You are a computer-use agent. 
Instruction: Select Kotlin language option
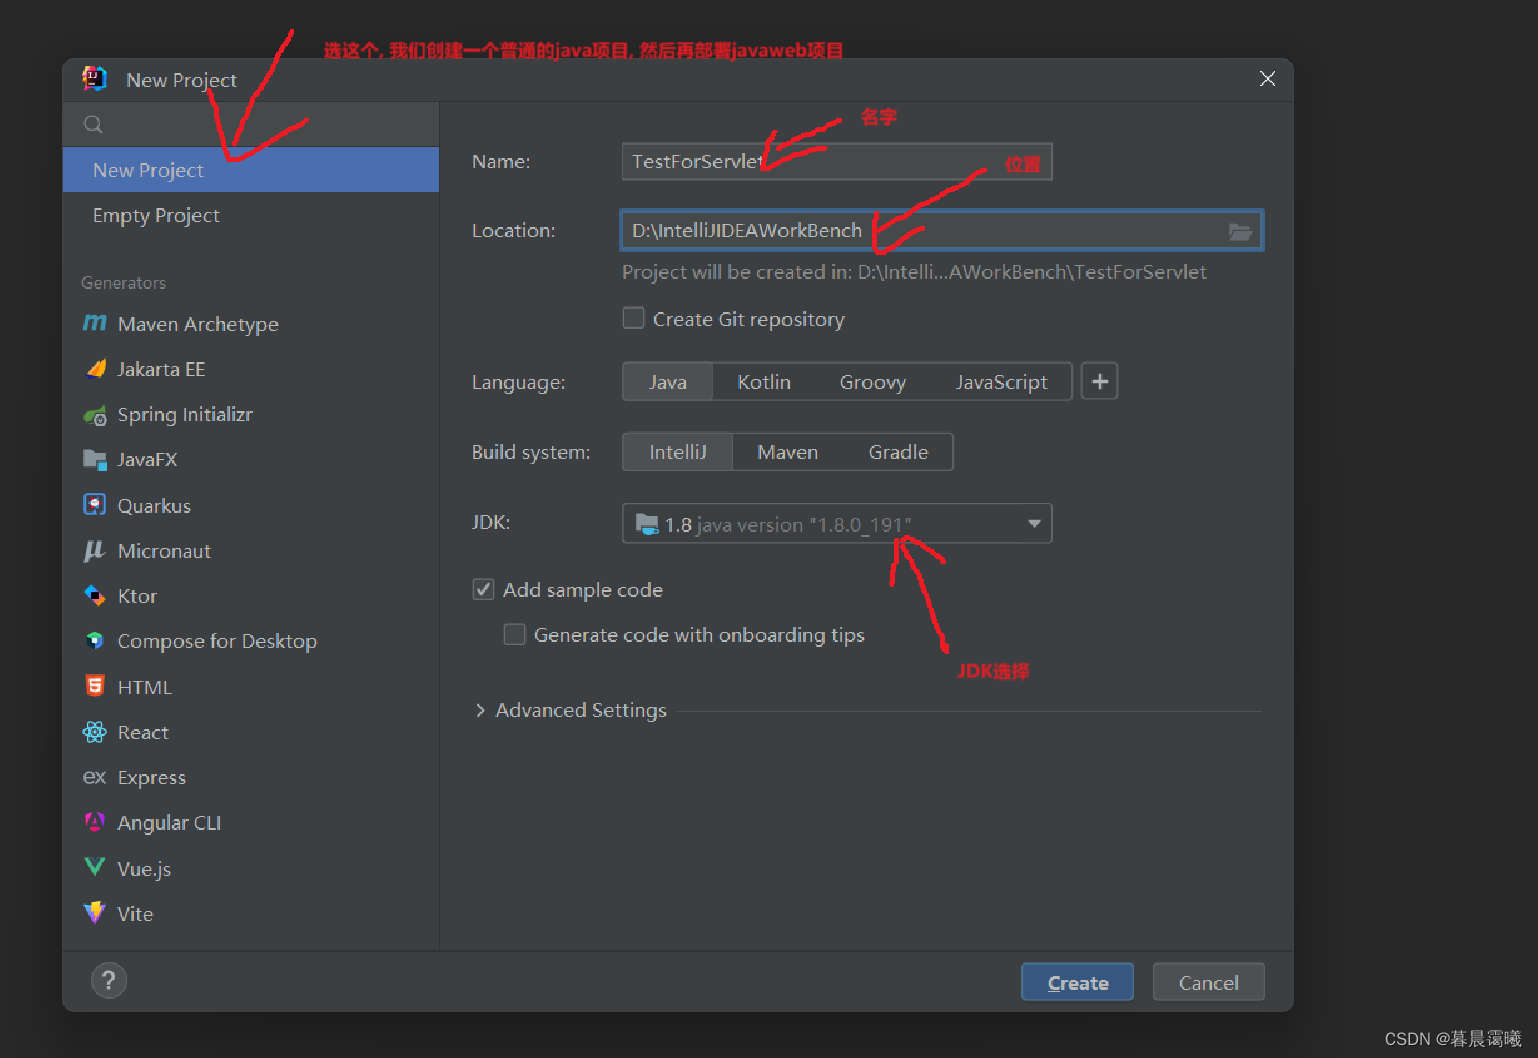click(x=764, y=382)
